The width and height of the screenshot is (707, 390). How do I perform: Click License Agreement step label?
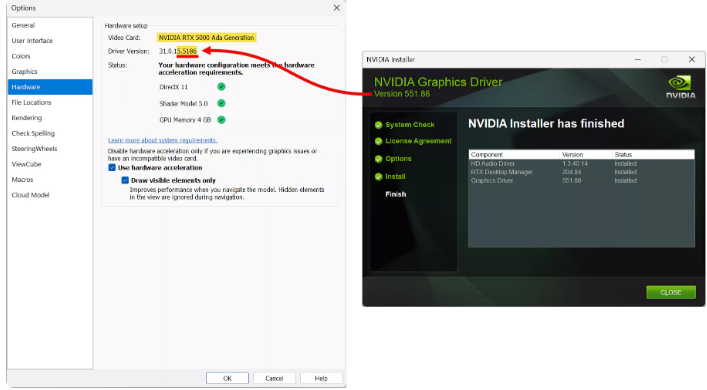(x=418, y=141)
